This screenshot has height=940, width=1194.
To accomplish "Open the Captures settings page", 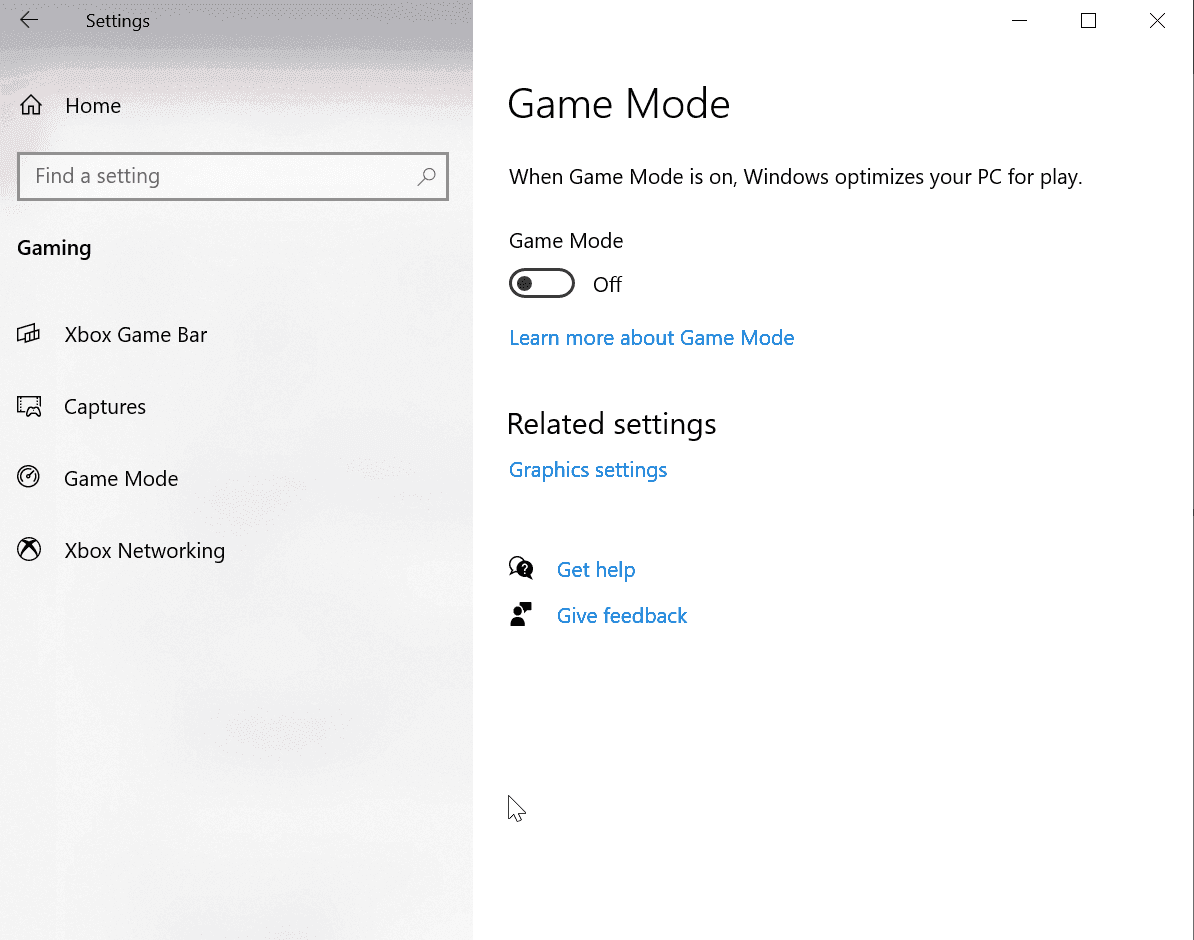I will click(105, 407).
